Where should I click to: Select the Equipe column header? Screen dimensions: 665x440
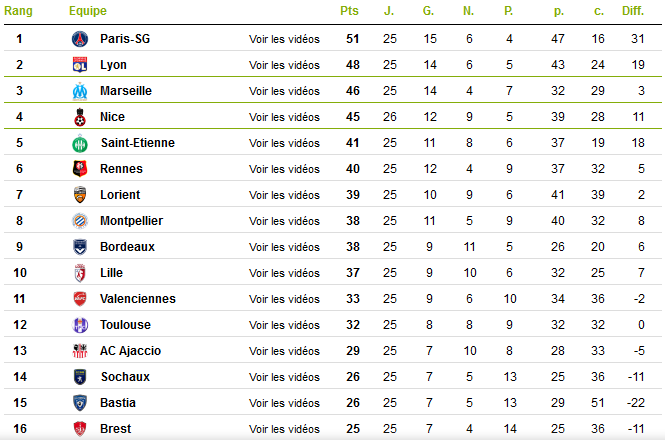coord(88,11)
